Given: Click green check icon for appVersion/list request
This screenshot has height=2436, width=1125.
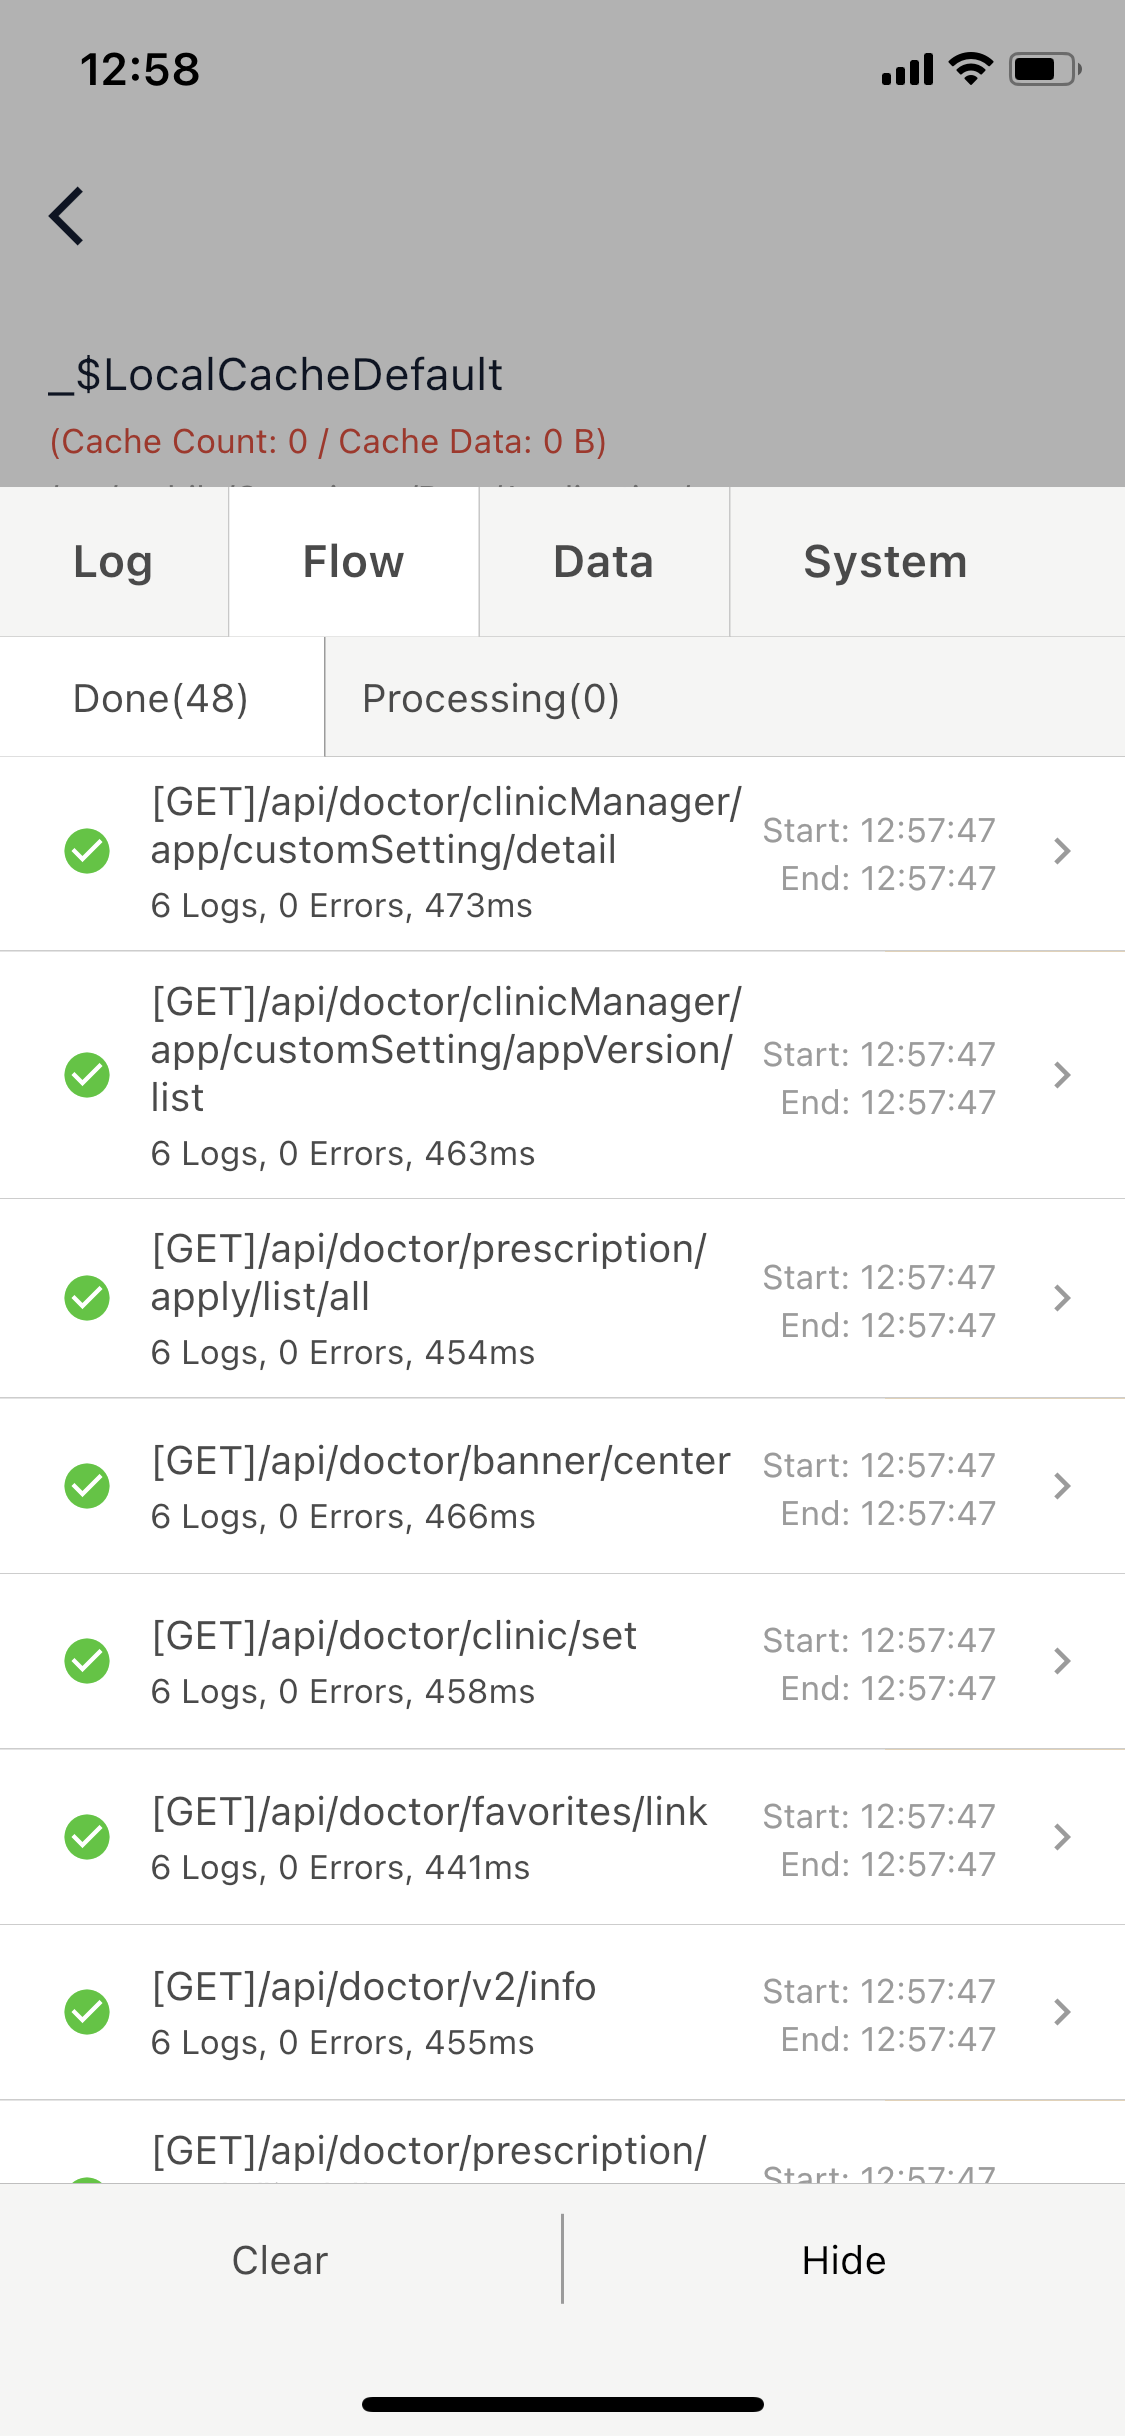Looking at the screenshot, I should (x=87, y=1075).
